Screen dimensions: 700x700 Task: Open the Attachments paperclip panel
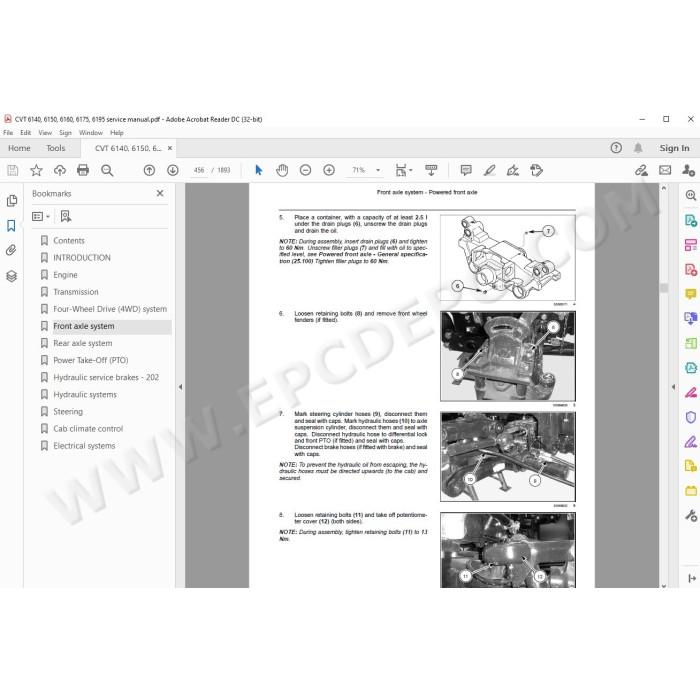[12, 250]
